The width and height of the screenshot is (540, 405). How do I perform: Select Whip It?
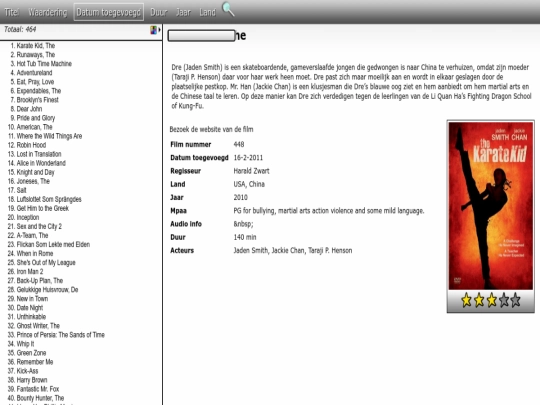[25, 344]
